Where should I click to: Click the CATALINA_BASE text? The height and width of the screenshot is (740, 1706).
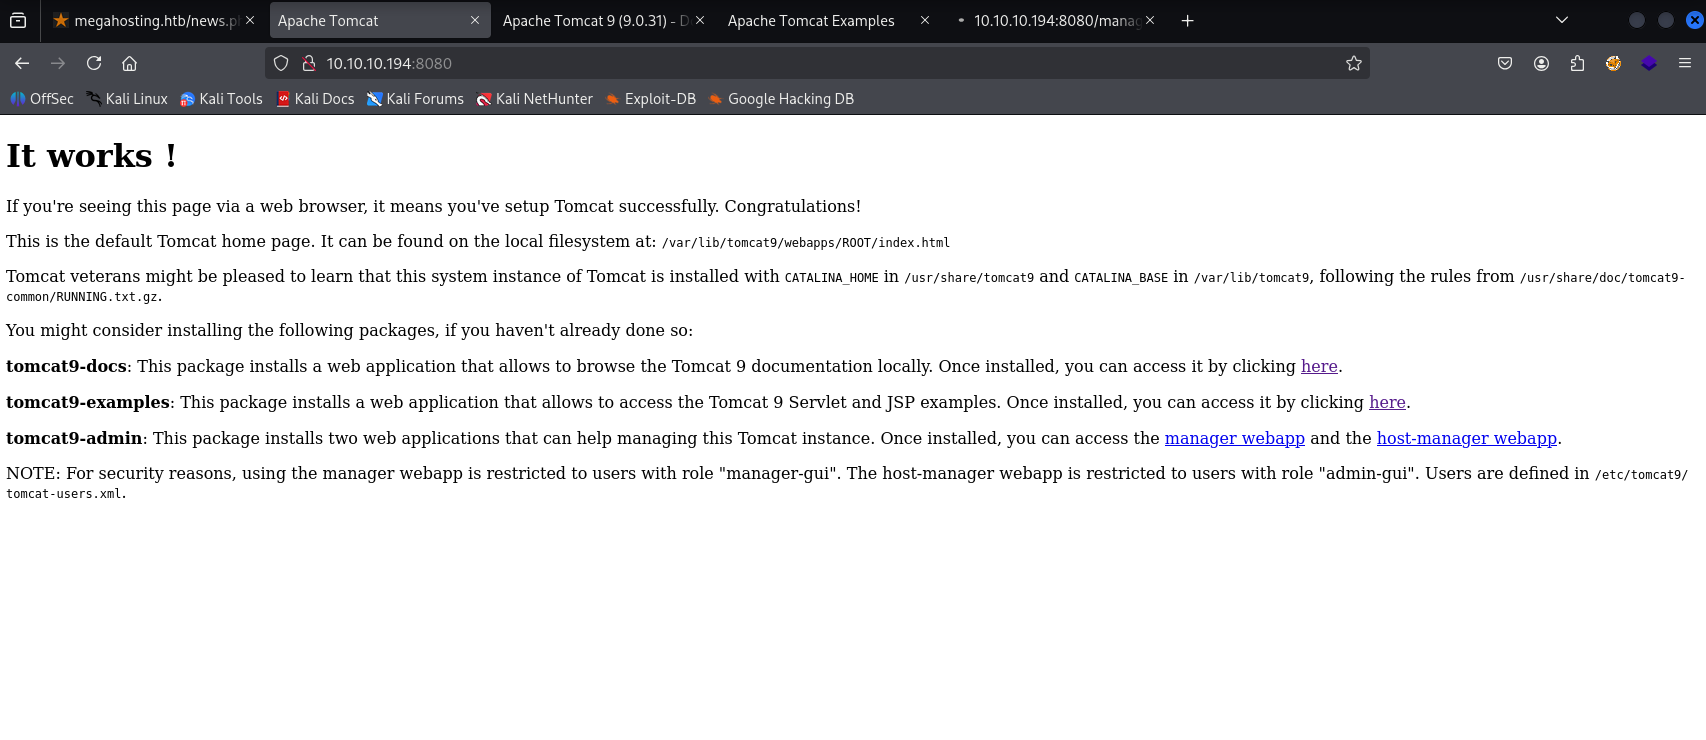1120,278
